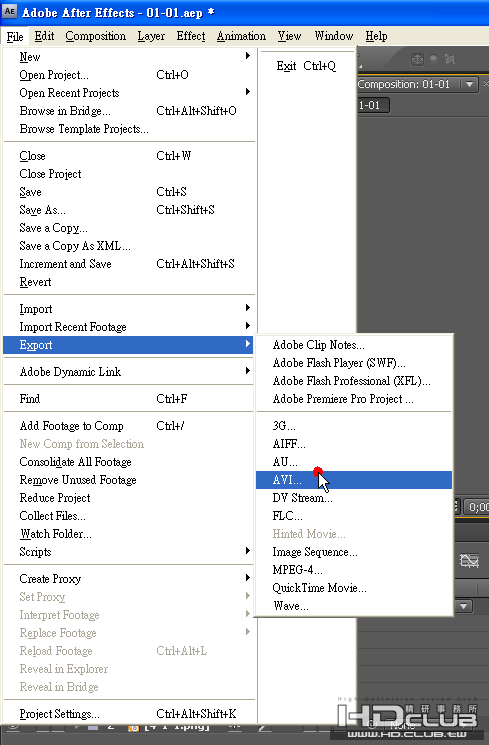Click the round sphere icon in the toolbar
489x745 pixels.
(433, 59)
